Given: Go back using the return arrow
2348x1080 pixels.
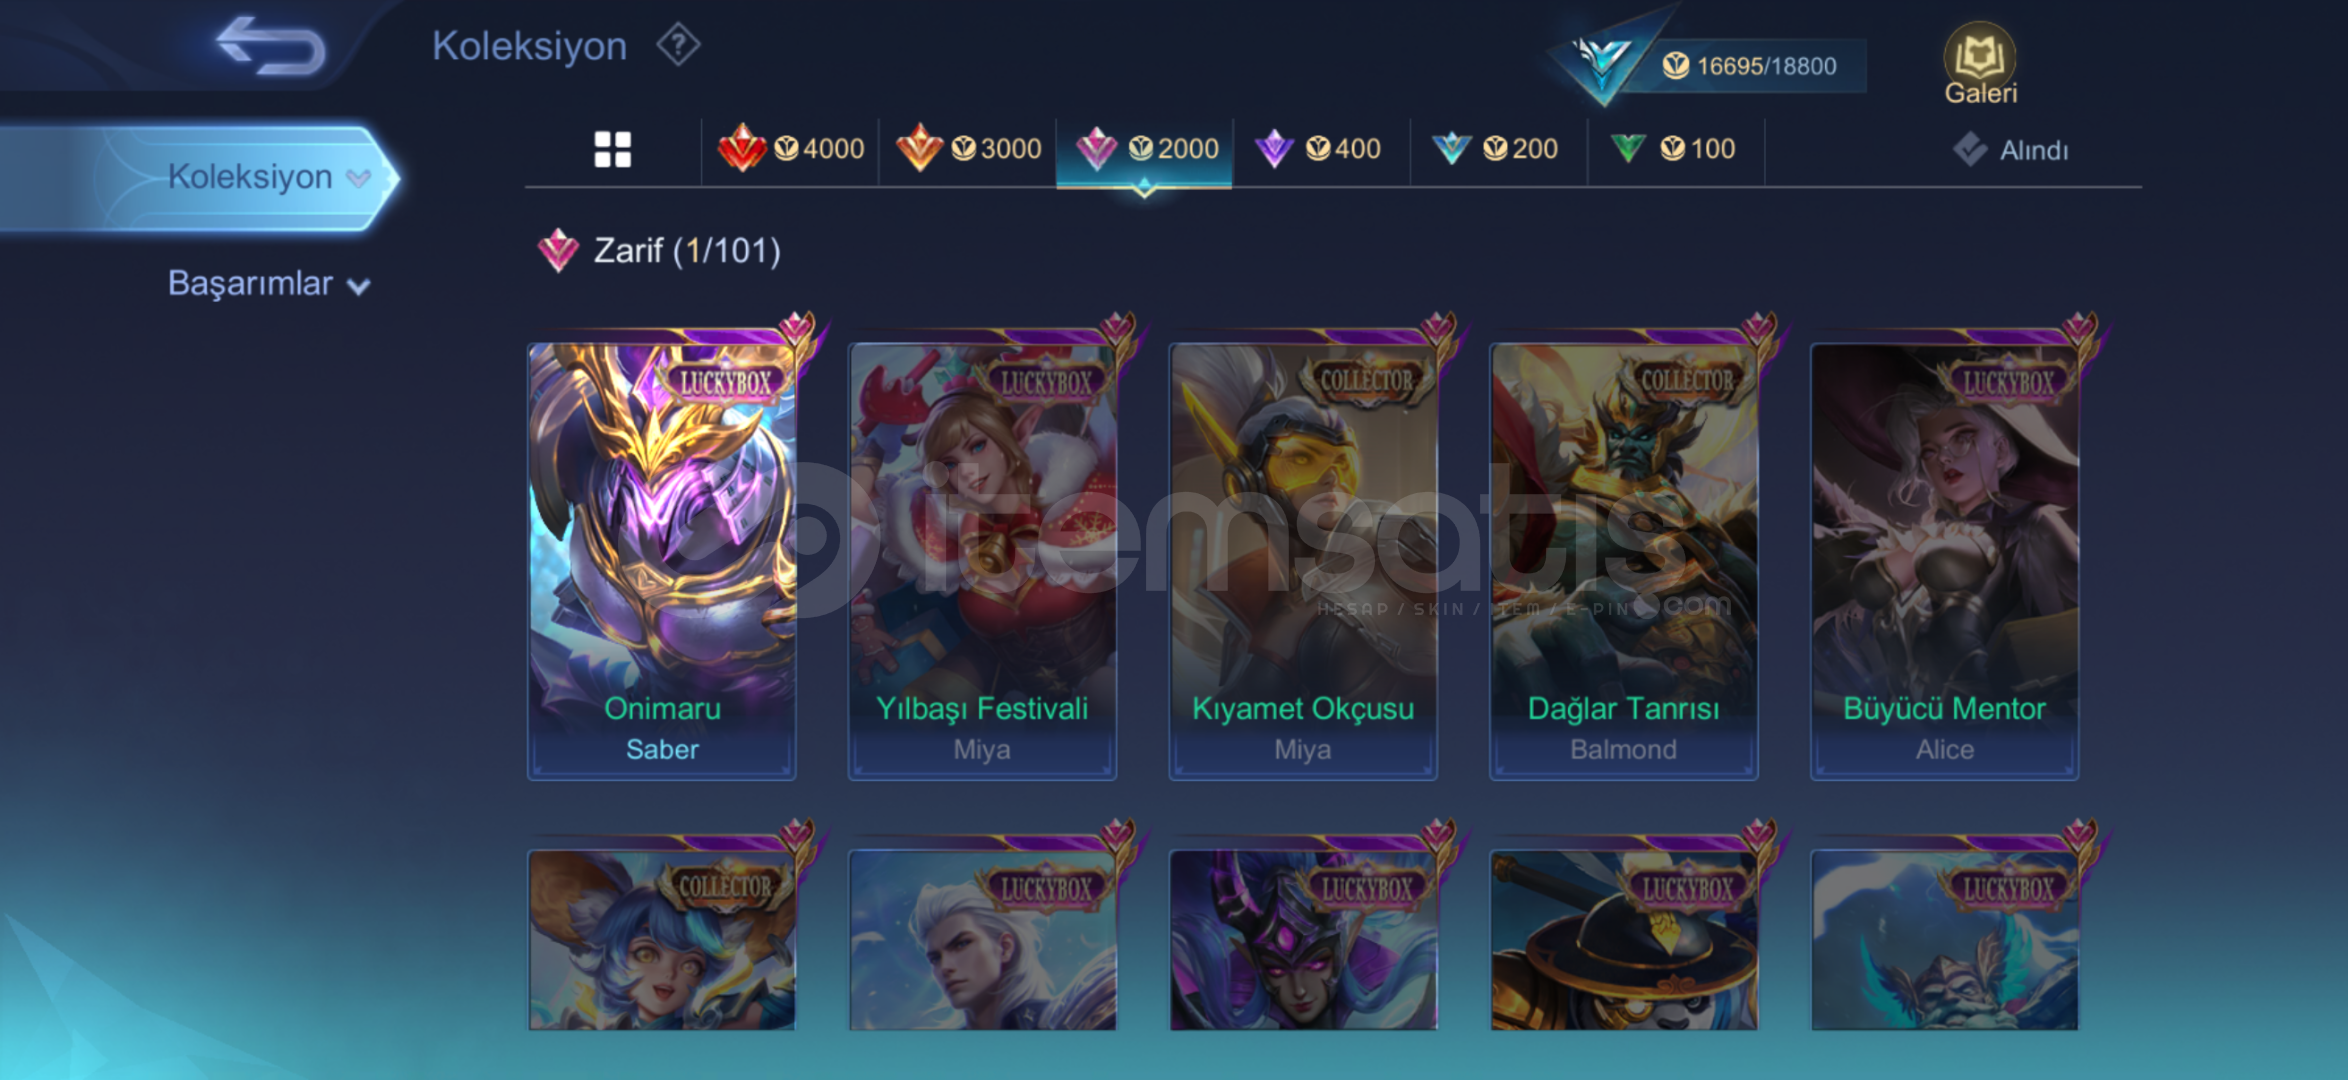Looking at the screenshot, I should [x=271, y=45].
